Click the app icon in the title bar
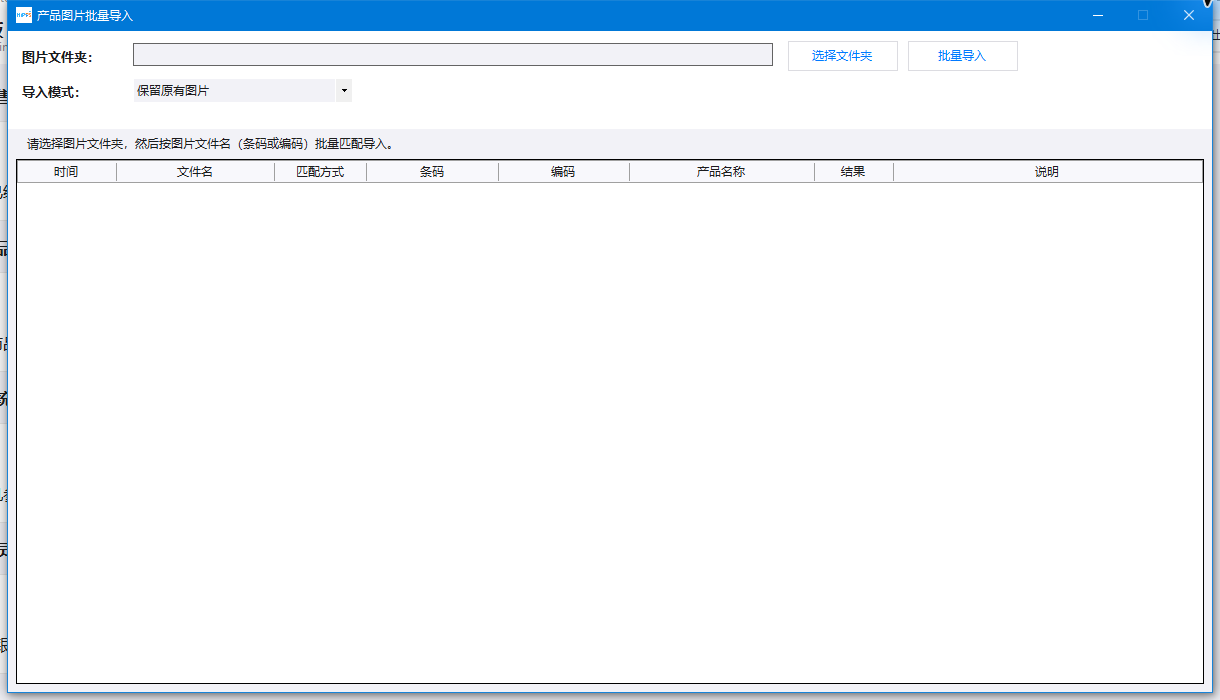 click(24, 15)
